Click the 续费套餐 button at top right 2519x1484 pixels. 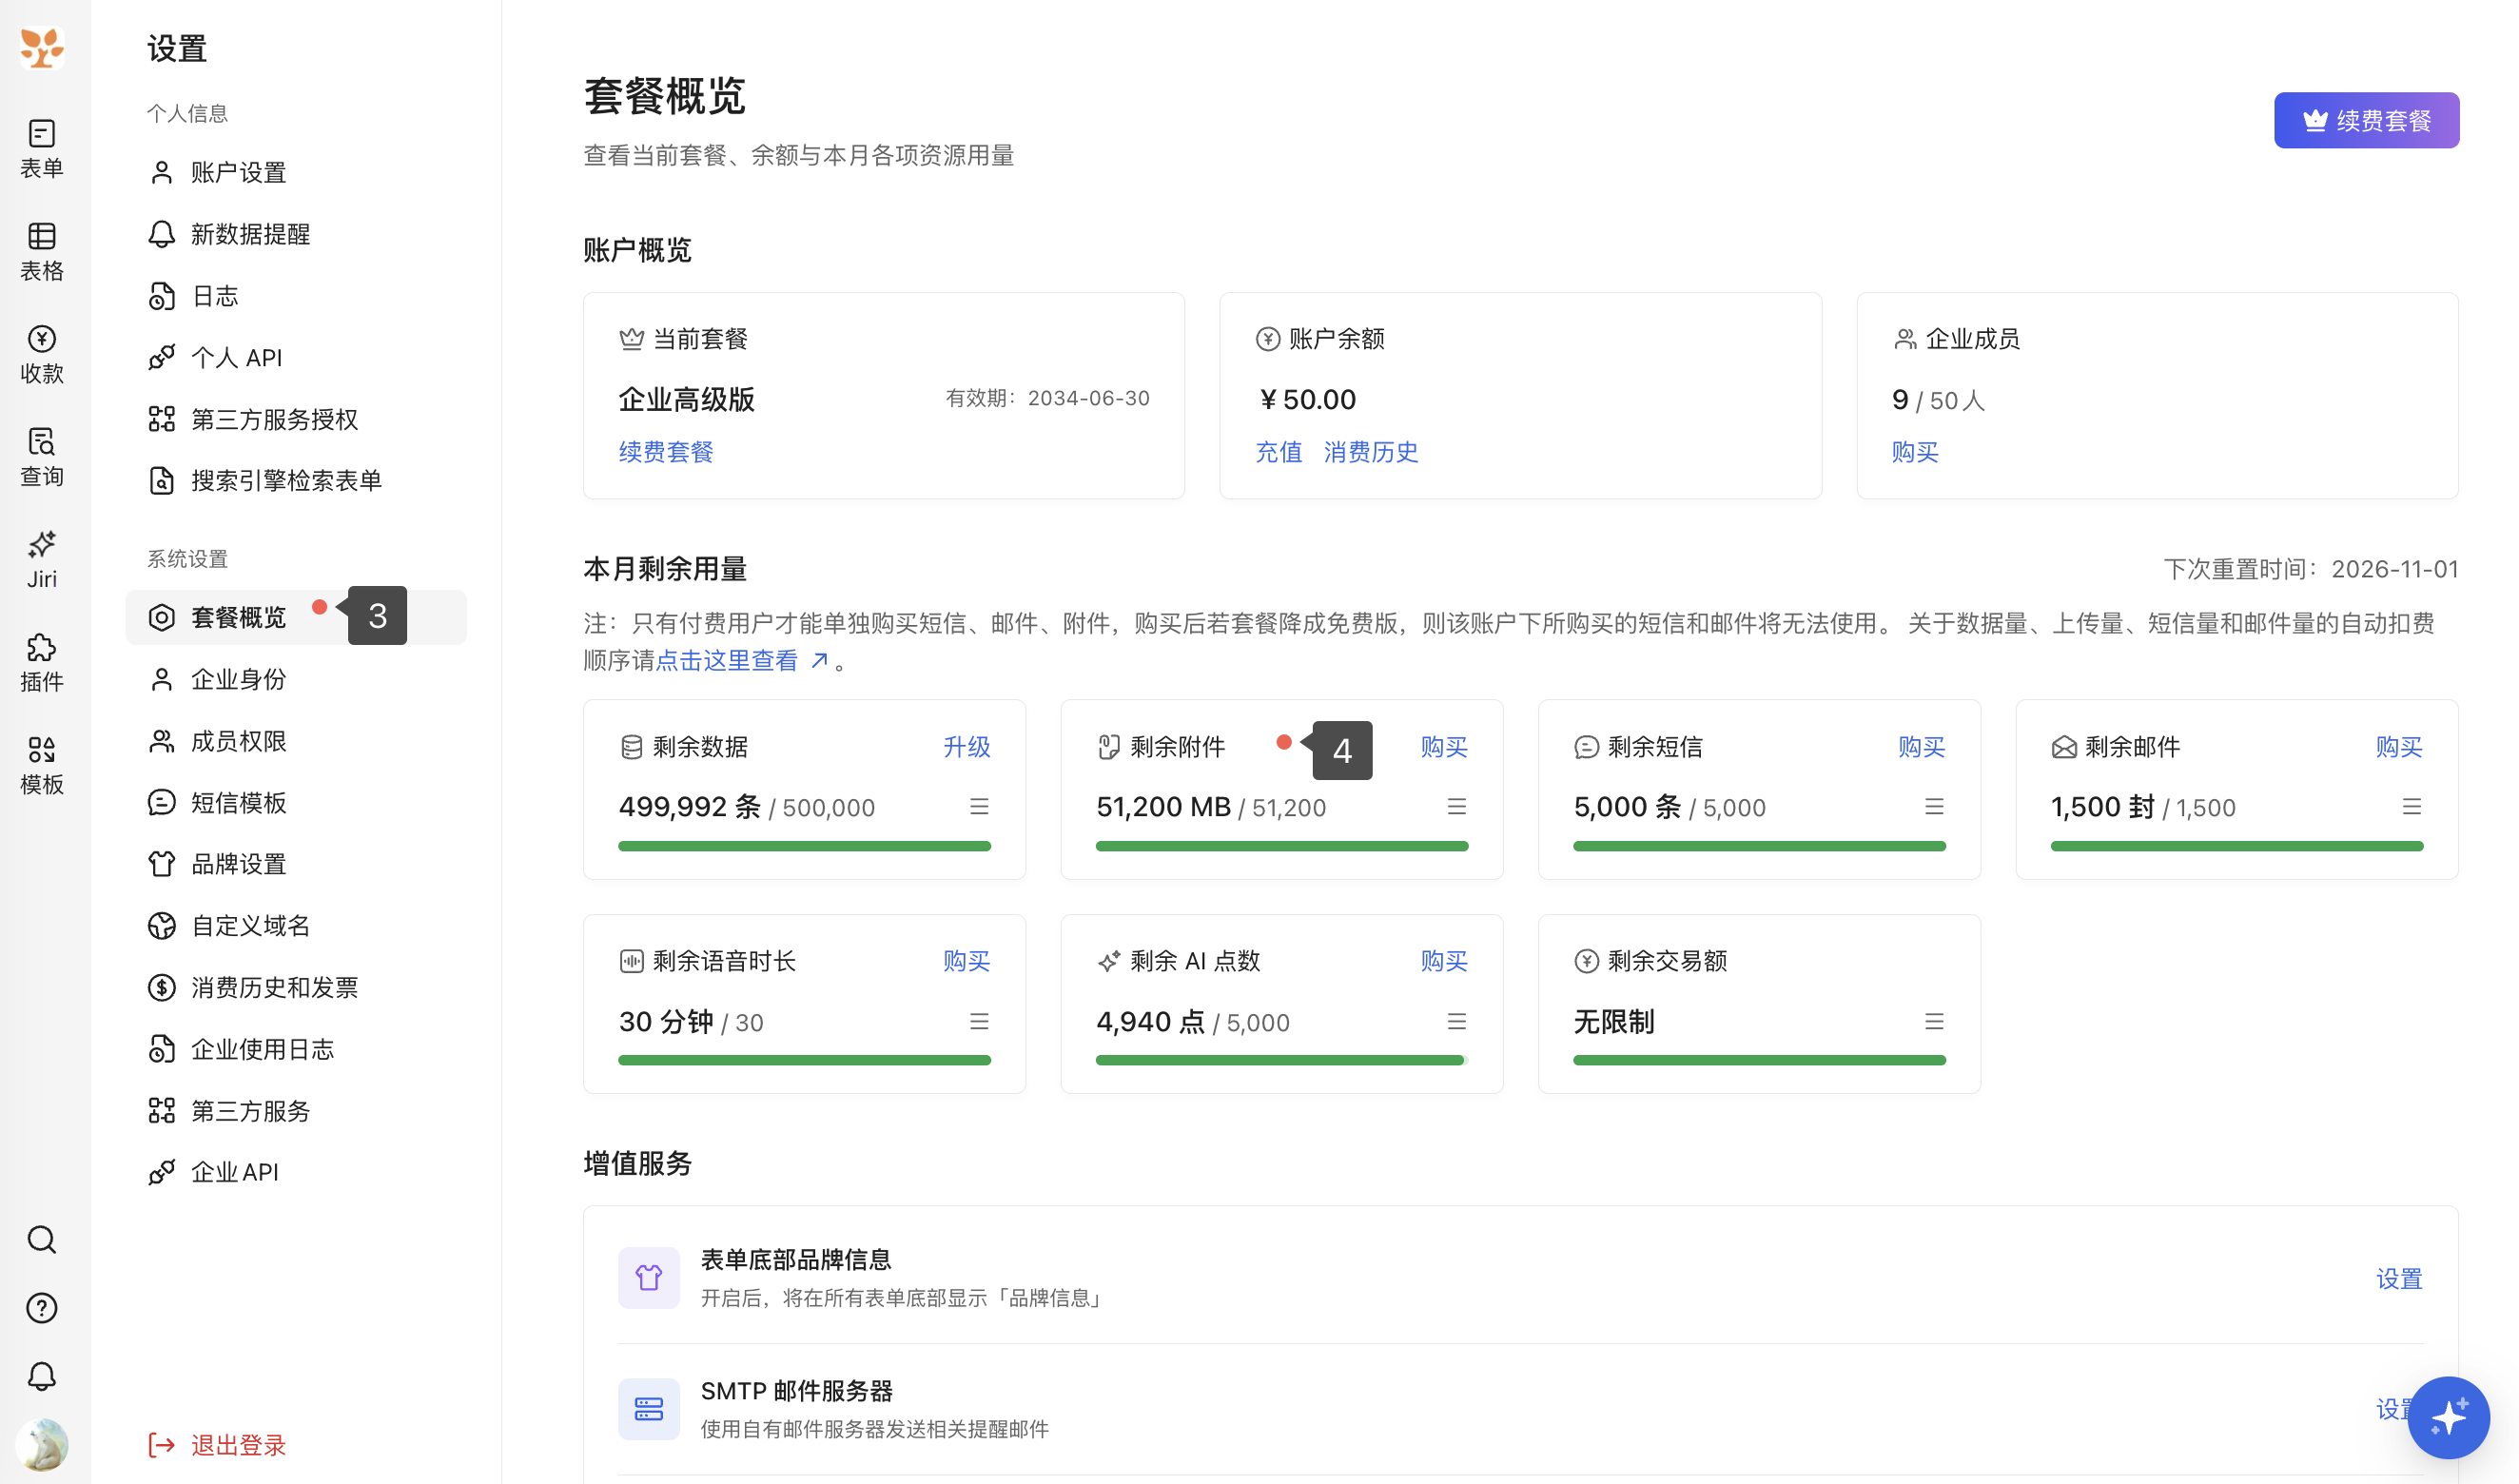coord(2365,121)
